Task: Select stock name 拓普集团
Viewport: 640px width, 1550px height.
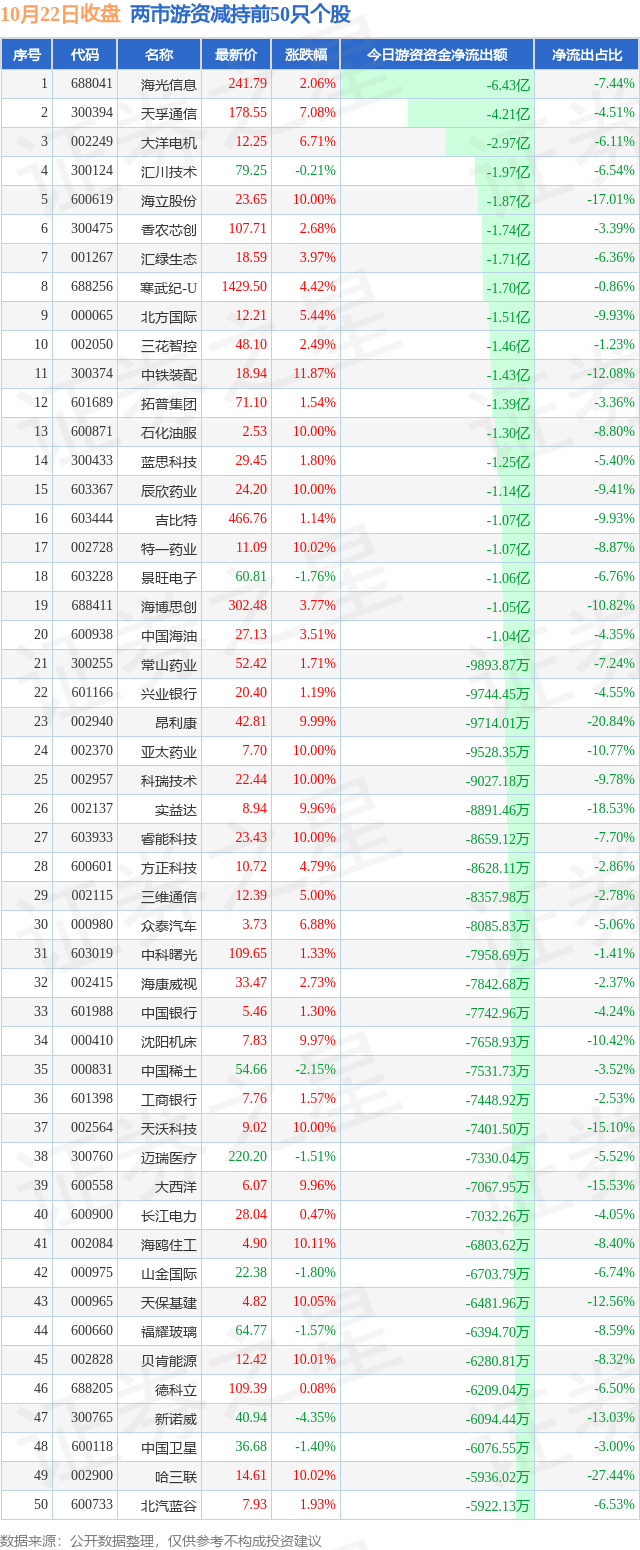Action: (170, 403)
